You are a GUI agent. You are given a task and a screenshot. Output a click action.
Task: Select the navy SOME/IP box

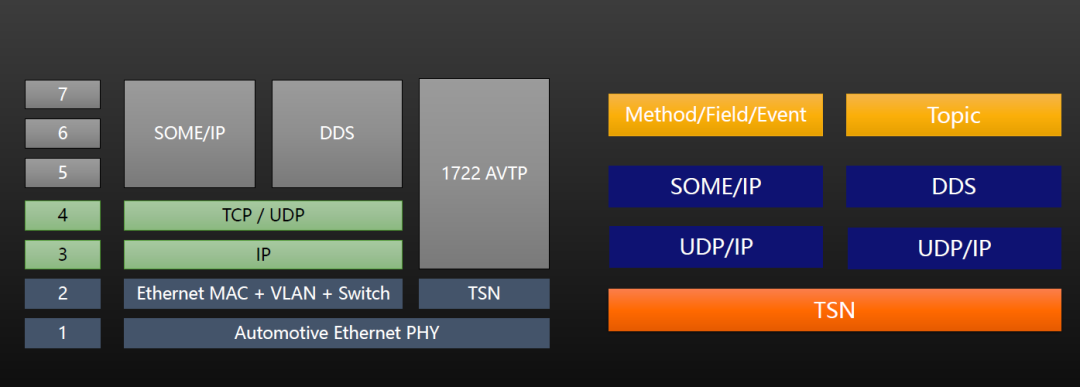pyautogui.click(x=716, y=187)
